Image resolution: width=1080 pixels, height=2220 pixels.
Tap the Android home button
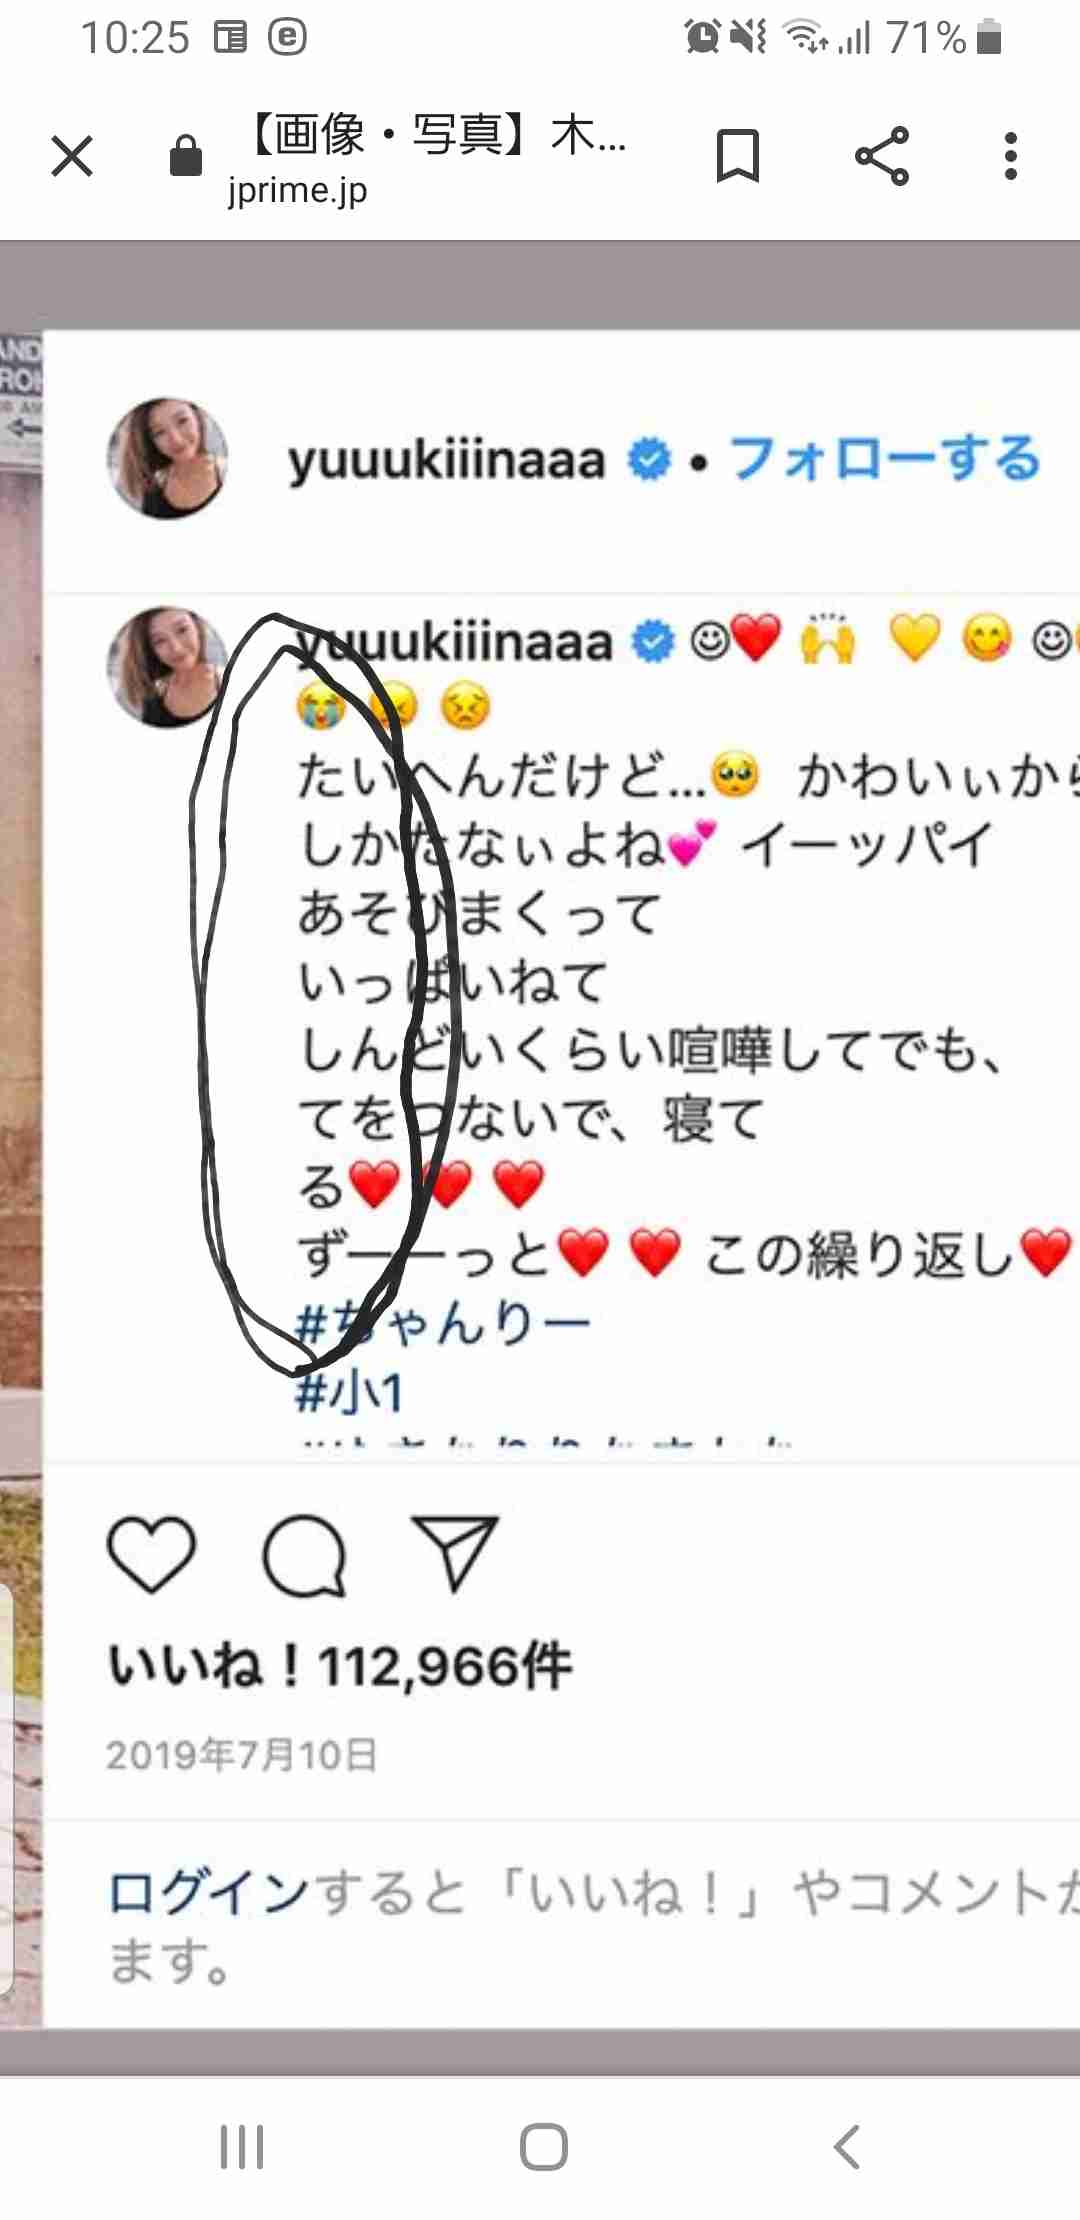point(544,2146)
